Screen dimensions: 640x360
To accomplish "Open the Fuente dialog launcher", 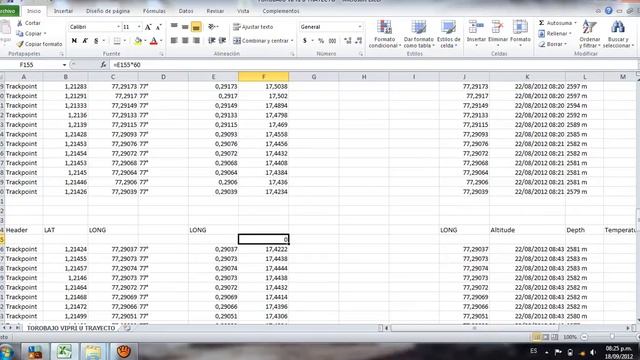I will point(161,54).
